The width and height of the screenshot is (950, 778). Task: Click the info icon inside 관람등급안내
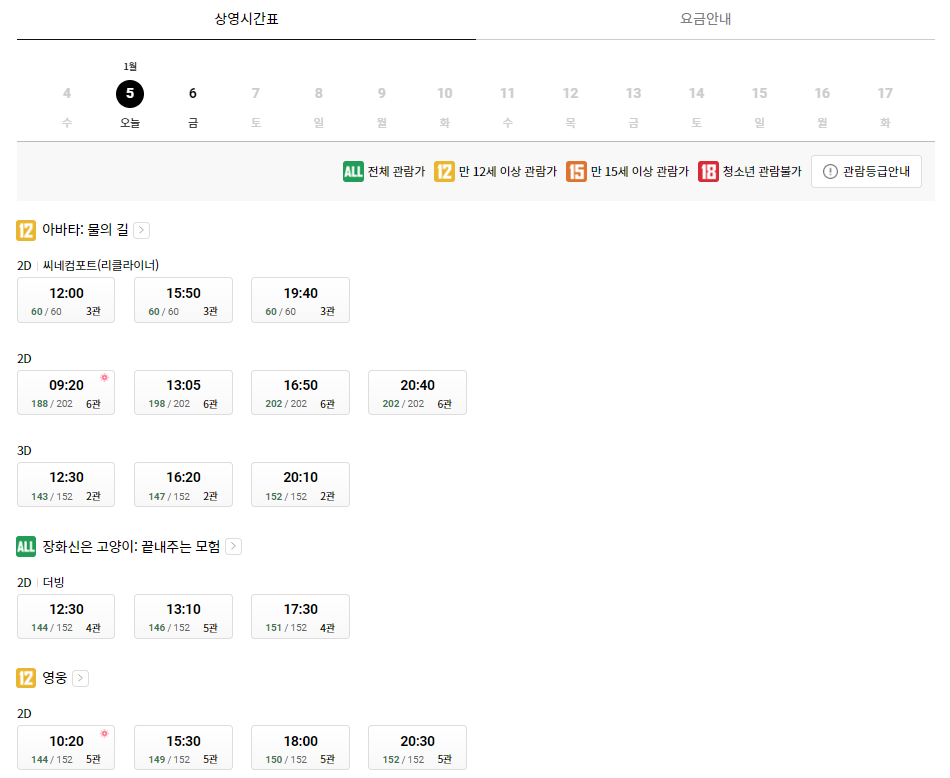pyautogui.click(x=830, y=171)
